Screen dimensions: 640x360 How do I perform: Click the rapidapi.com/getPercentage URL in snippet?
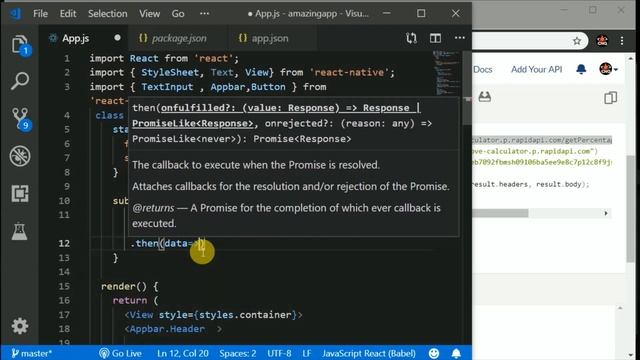pos(542,140)
